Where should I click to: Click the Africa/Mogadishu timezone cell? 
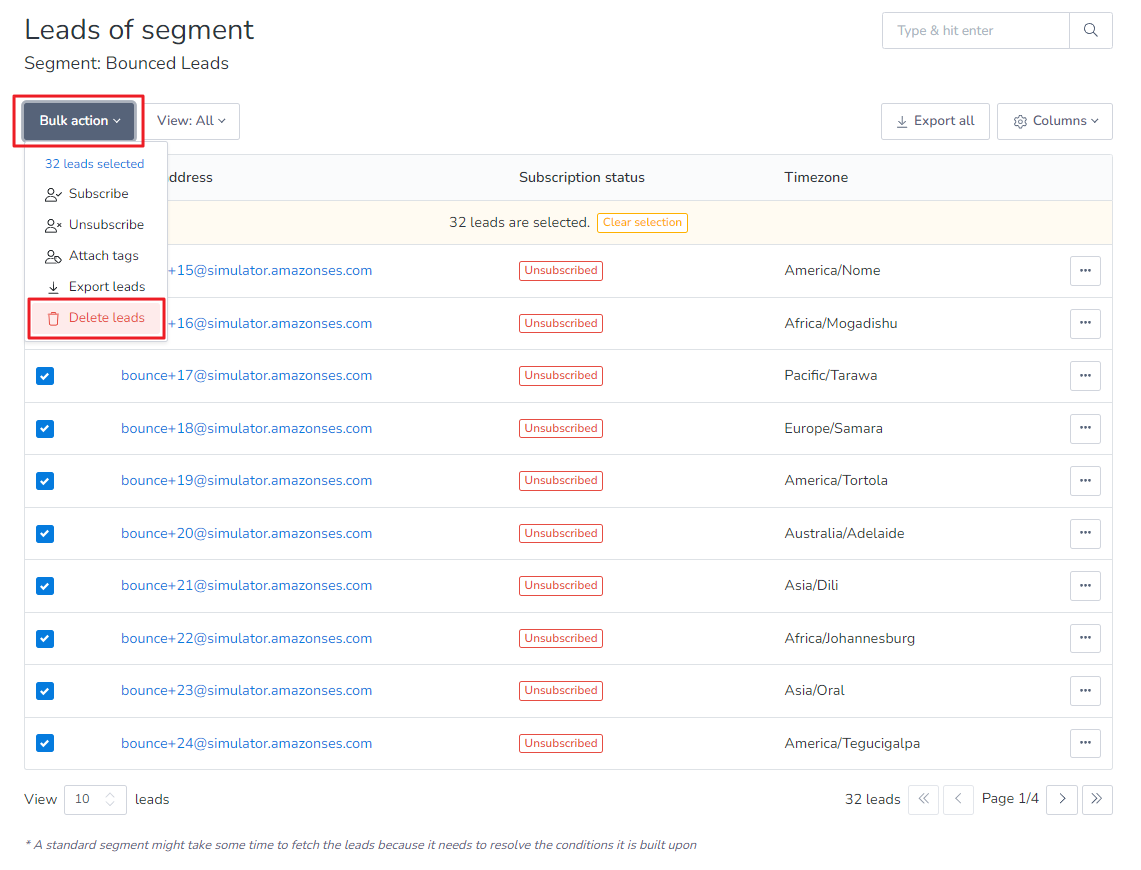tap(840, 323)
